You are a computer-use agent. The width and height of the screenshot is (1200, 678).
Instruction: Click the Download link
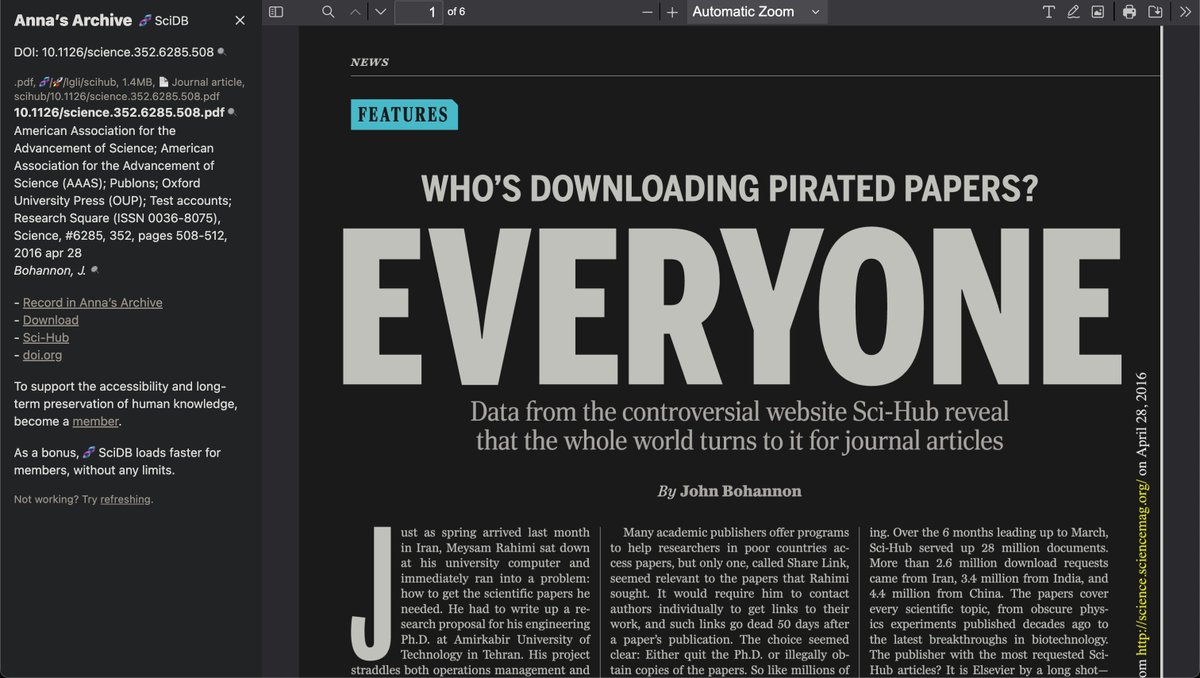50,320
